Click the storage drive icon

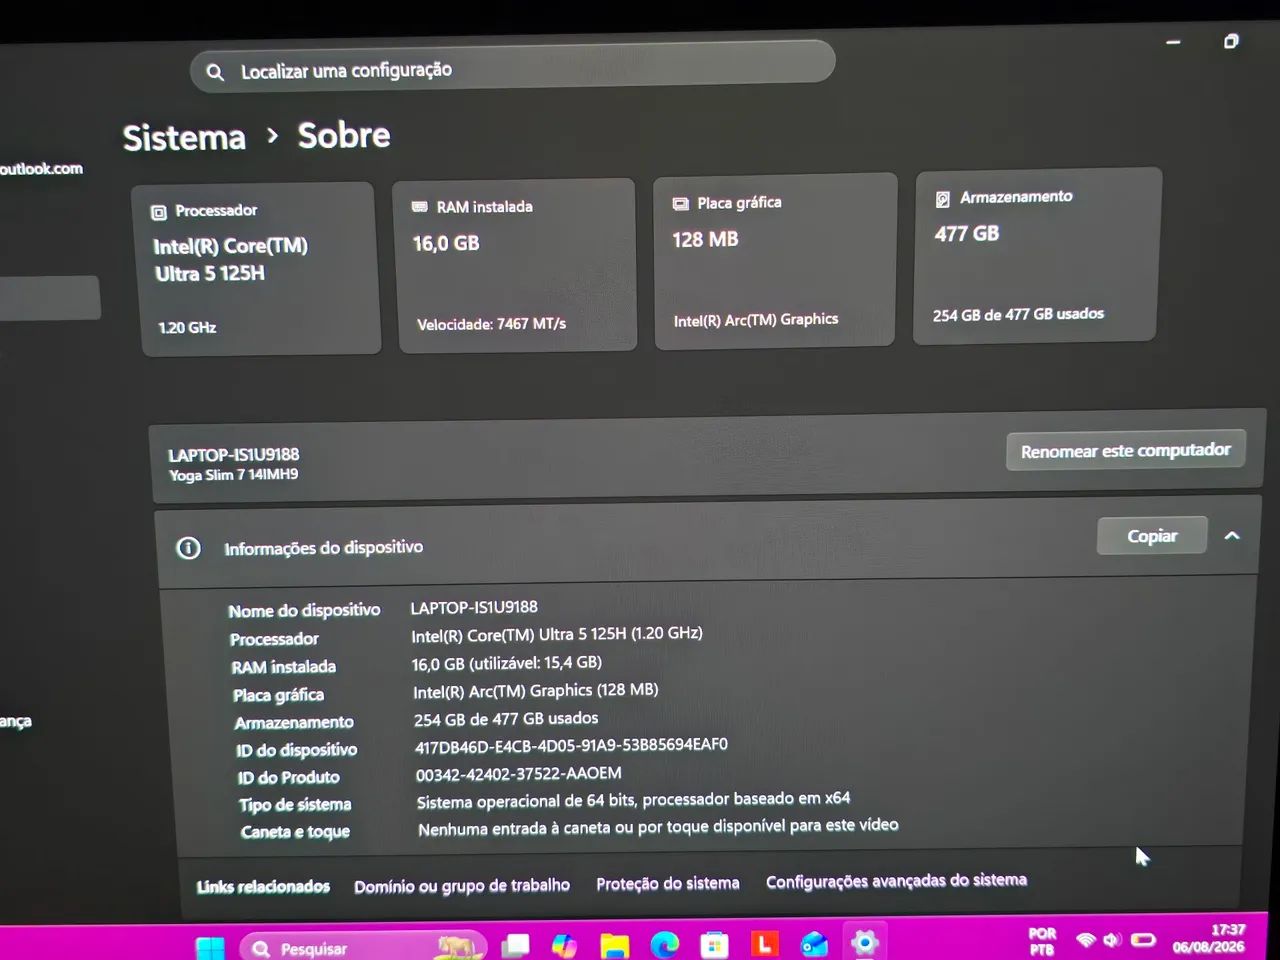(x=942, y=199)
